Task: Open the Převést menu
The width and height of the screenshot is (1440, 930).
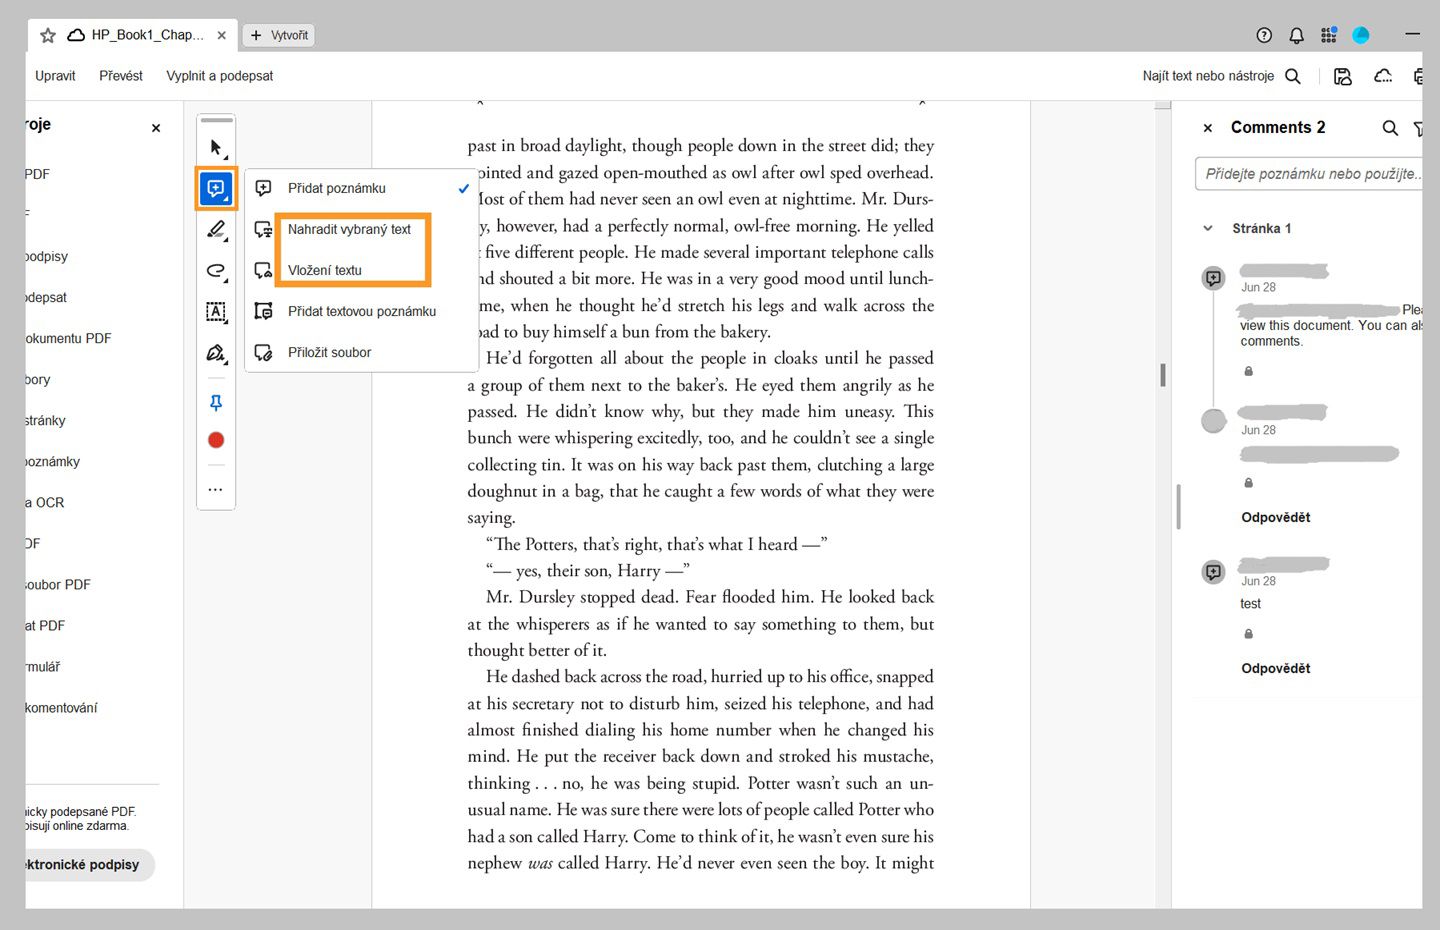Action: click(x=121, y=76)
